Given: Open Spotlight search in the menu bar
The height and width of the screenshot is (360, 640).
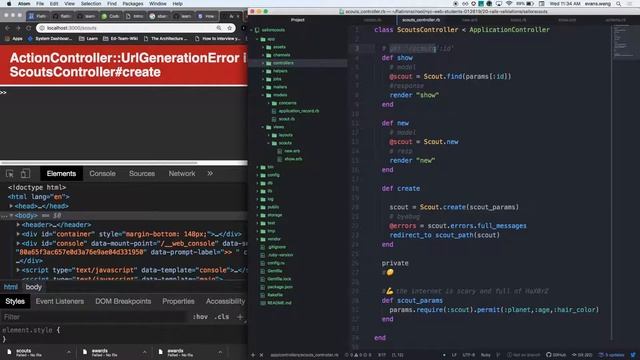Looking at the screenshot, I should click(x=619, y=4).
